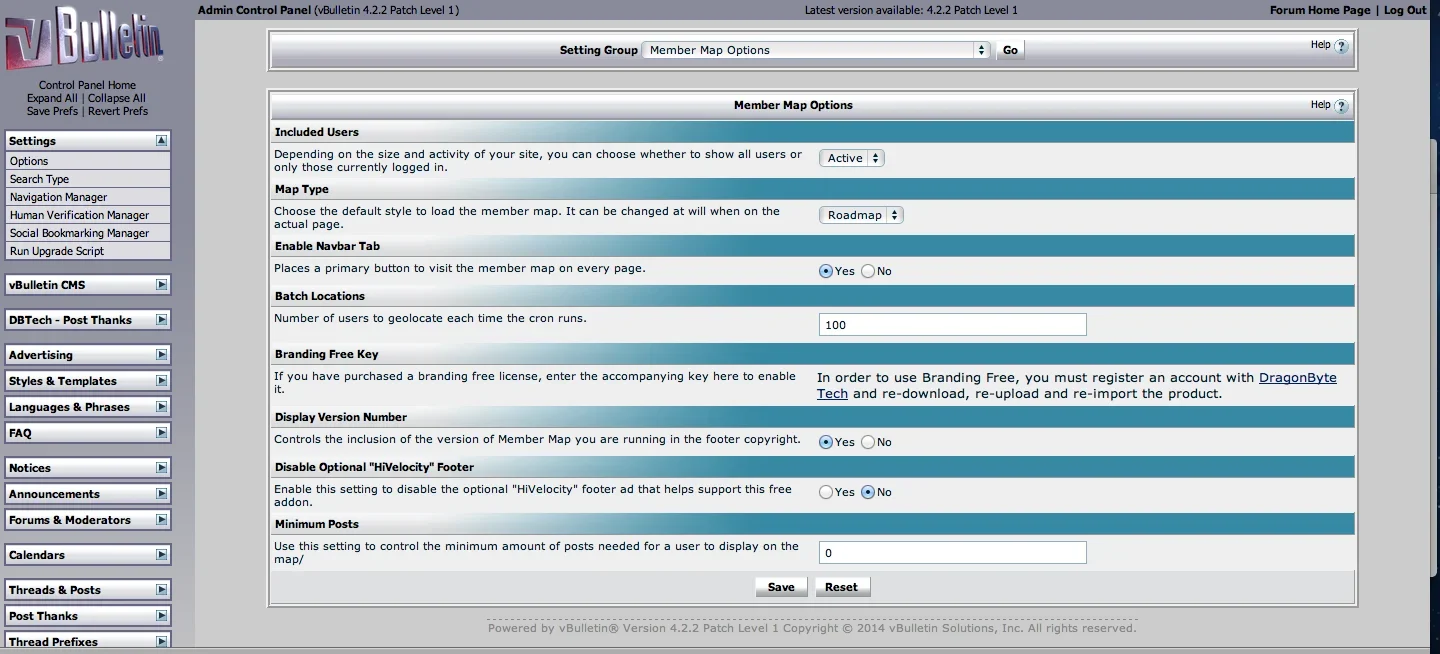The height and width of the screenshot is (654, 1440).
Task: Expand the FAQ section
Action: pyautogui.click(x=161, y=433)
